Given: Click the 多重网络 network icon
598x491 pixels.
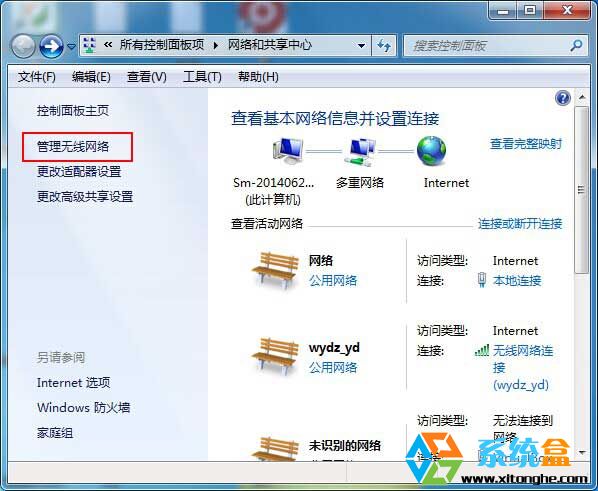Looking at the screenshot, I should (x=360, y=152).
